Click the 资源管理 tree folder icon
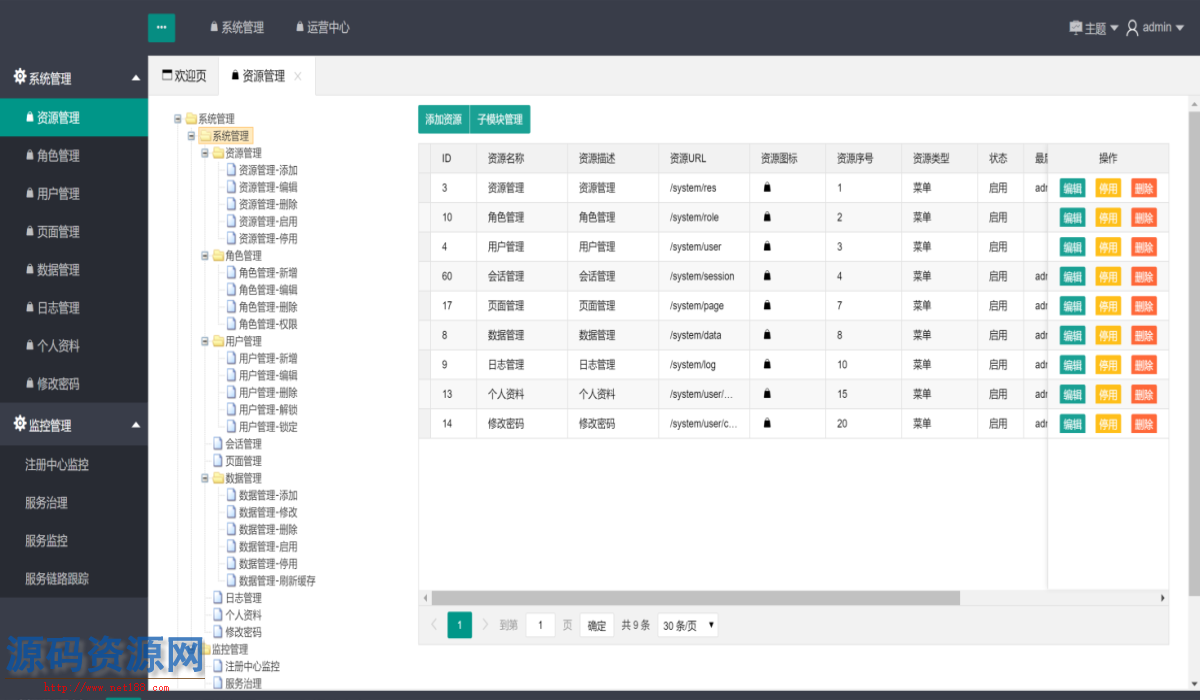Screen dimensions: 1200x700 click(x=218, y=153)
